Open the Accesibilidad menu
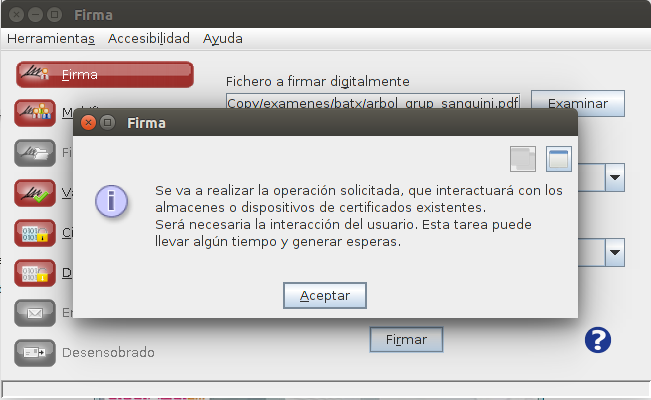Screen dimensions: 651x400 tap(149, 39)
